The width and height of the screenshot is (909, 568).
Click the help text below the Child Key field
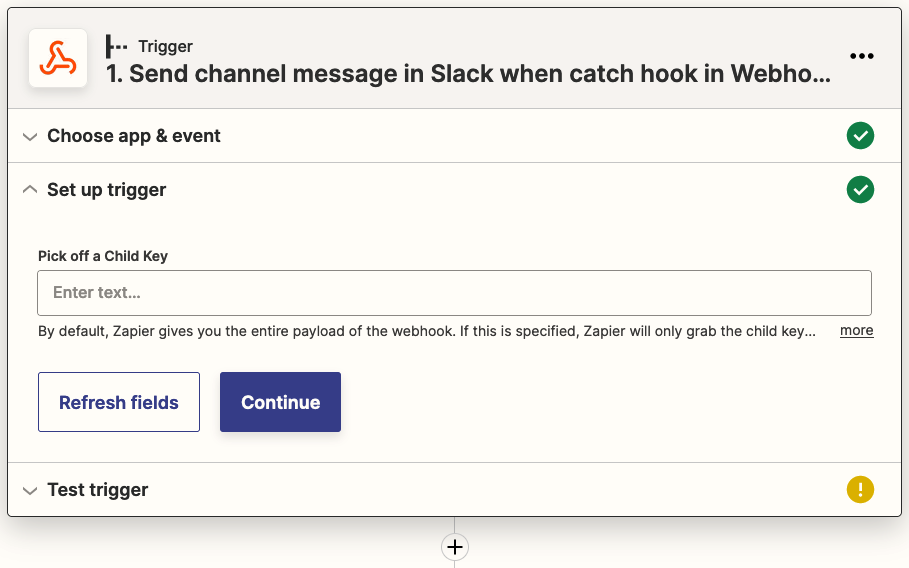[x=427, y=331]
